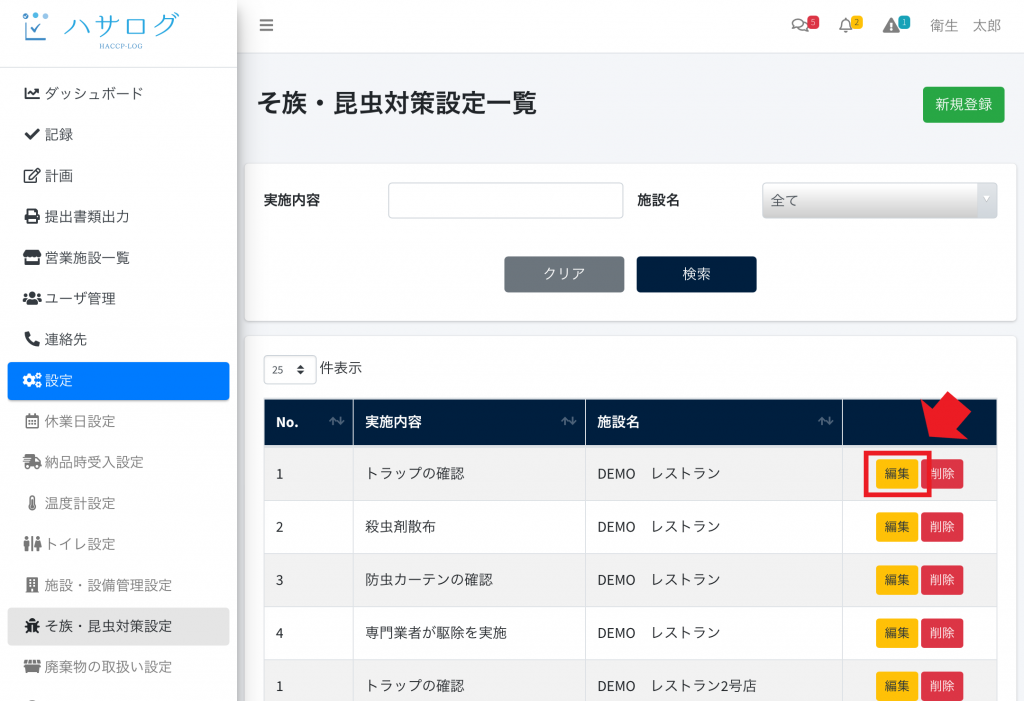Viewport: 1024px width, 701px height.
Task: Click the gray クリア button
Action: point(564,274)
